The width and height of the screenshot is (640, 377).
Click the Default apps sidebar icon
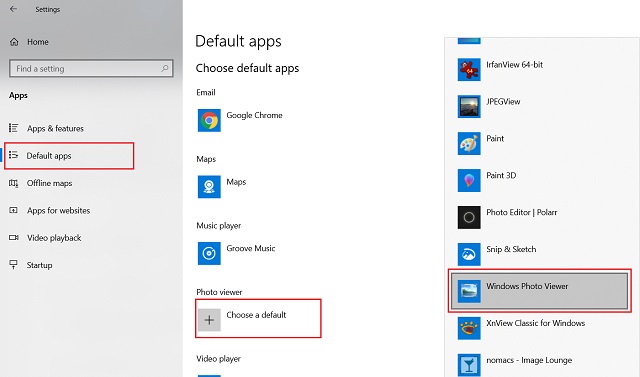click(x=13, y=155)
